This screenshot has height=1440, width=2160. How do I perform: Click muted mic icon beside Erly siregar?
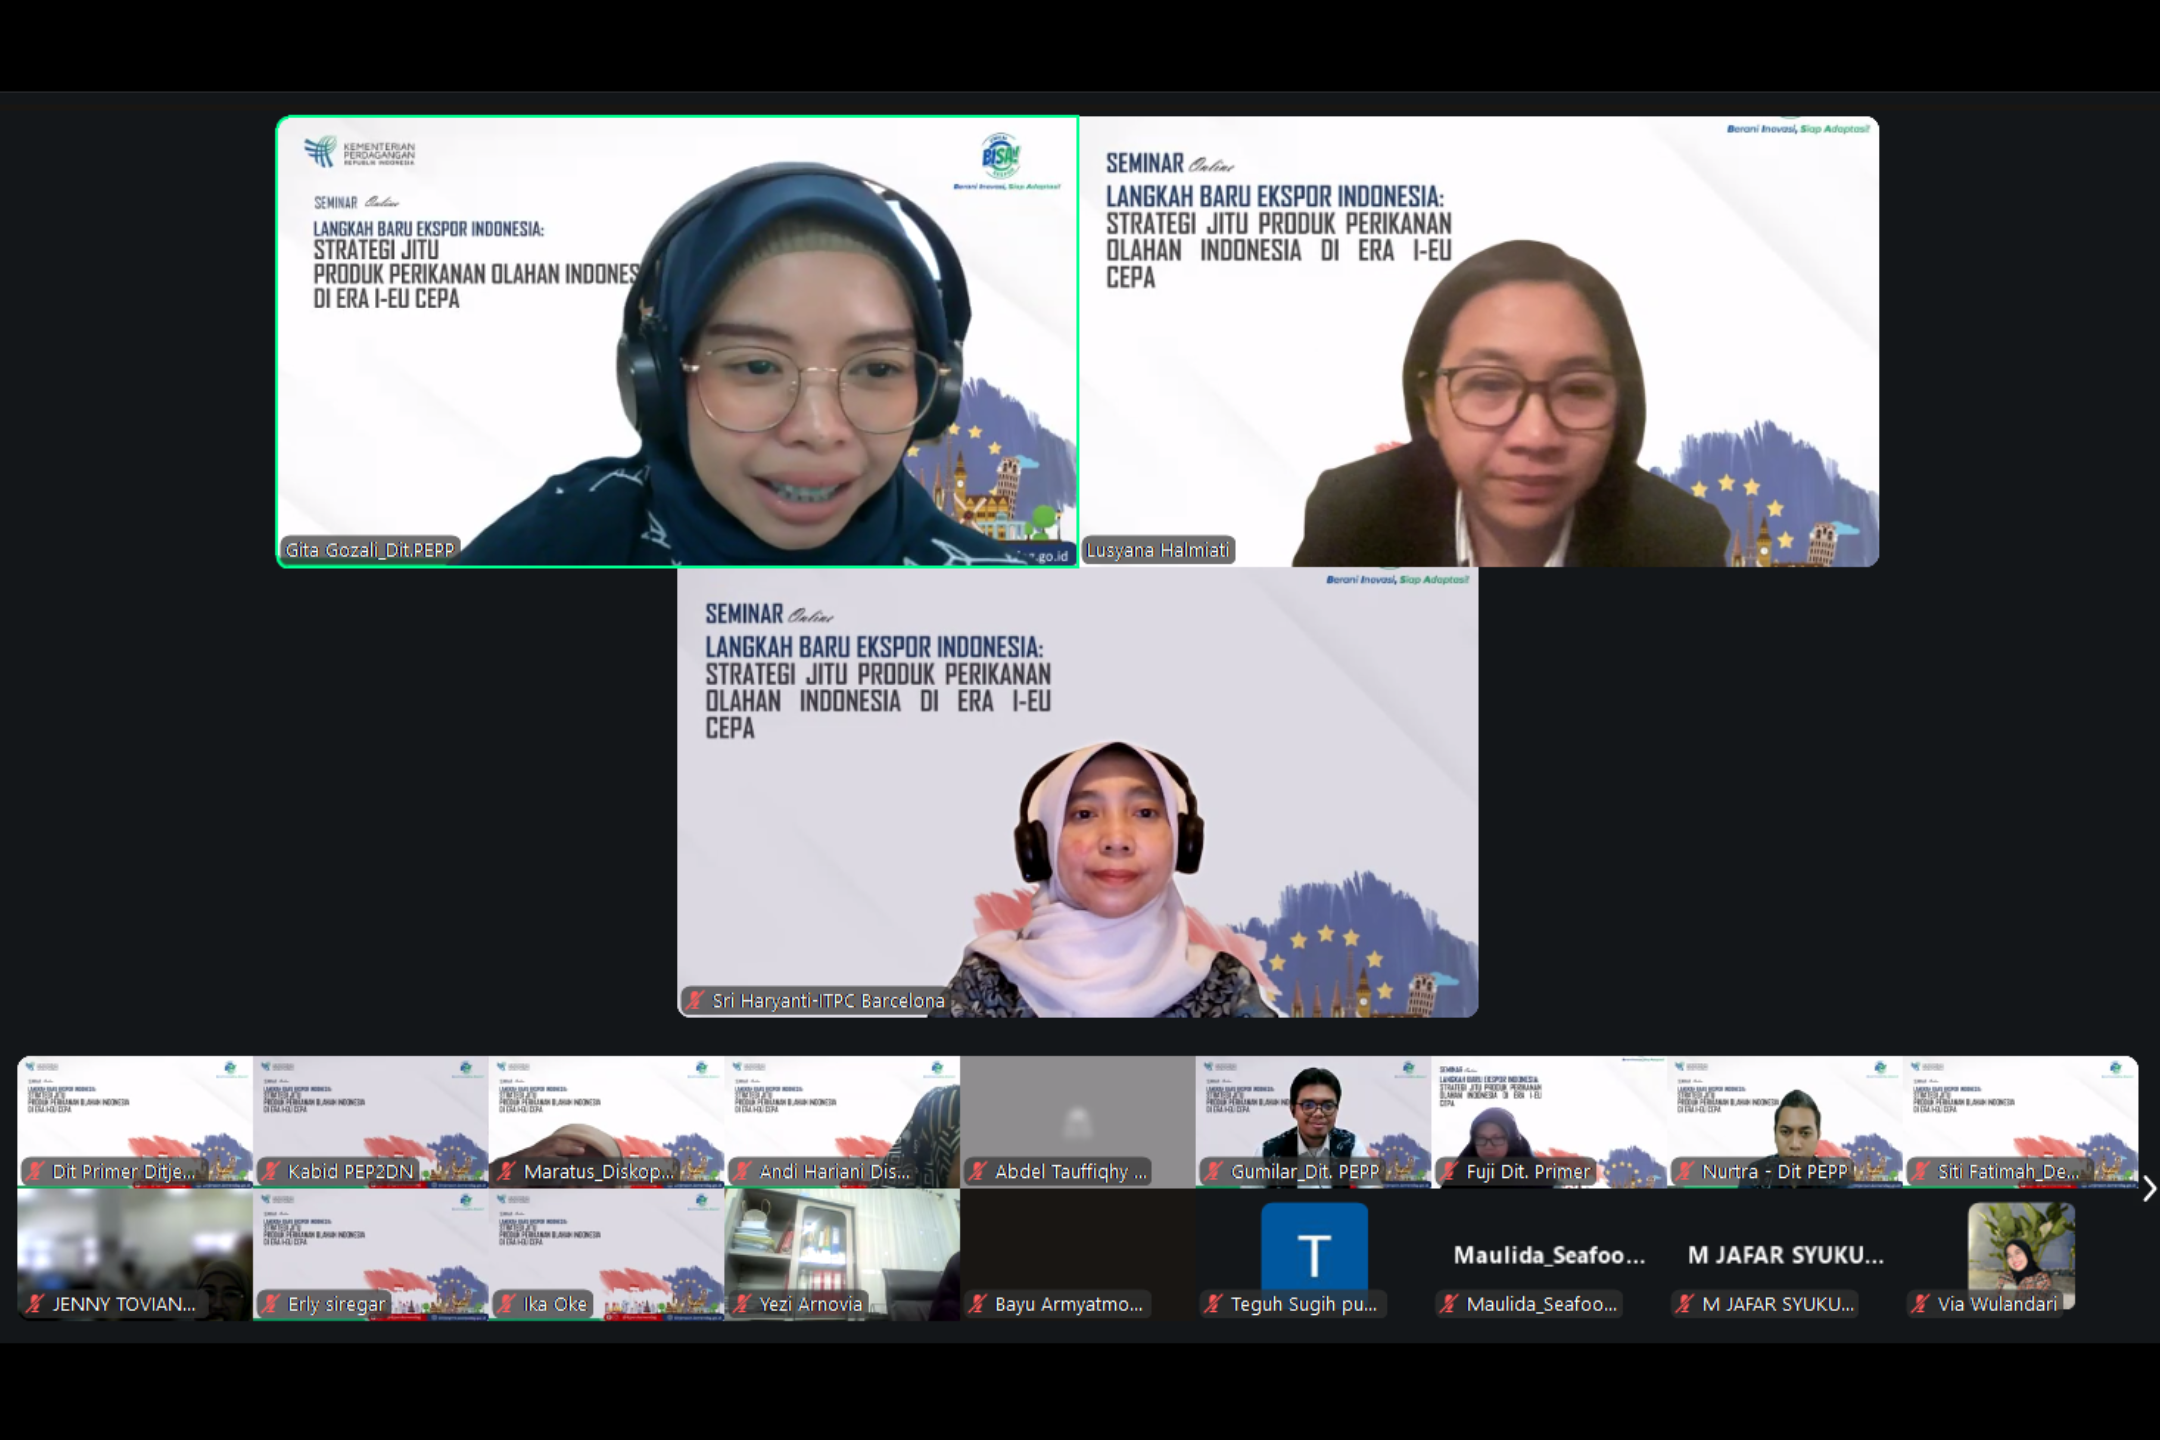coord(271,1304)
